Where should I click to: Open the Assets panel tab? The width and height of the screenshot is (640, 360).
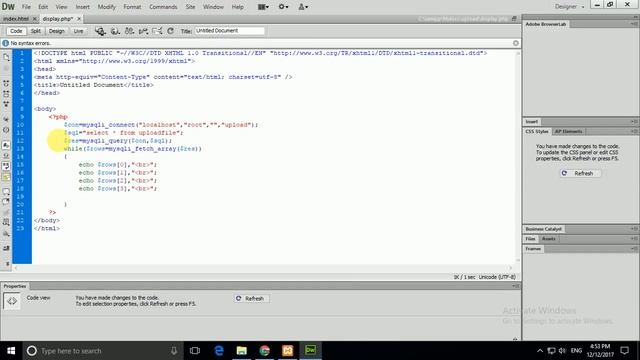click(x=549, y=239)
